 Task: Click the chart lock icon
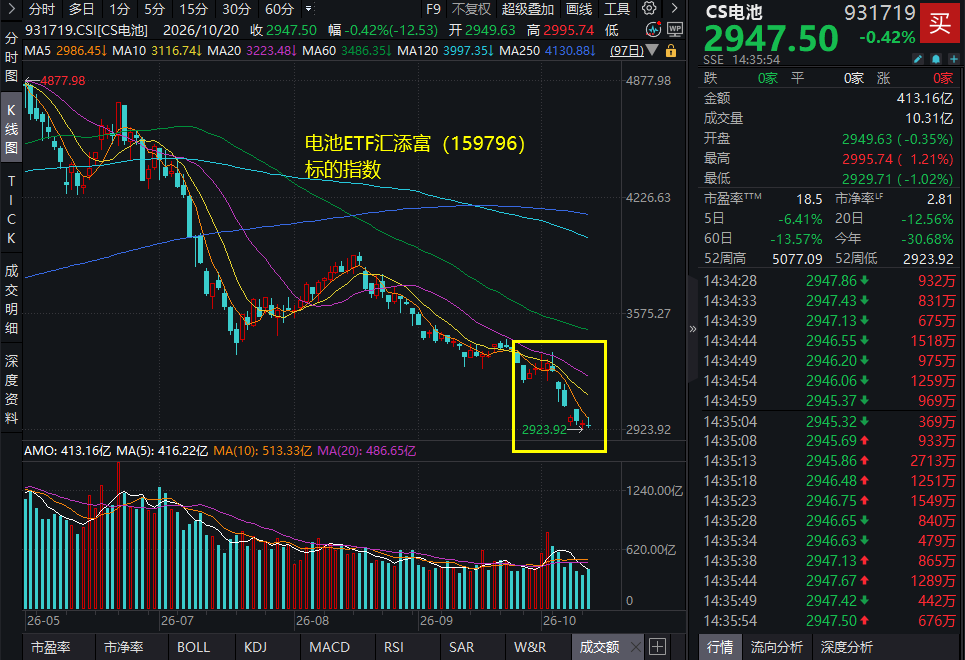(671, 50)
